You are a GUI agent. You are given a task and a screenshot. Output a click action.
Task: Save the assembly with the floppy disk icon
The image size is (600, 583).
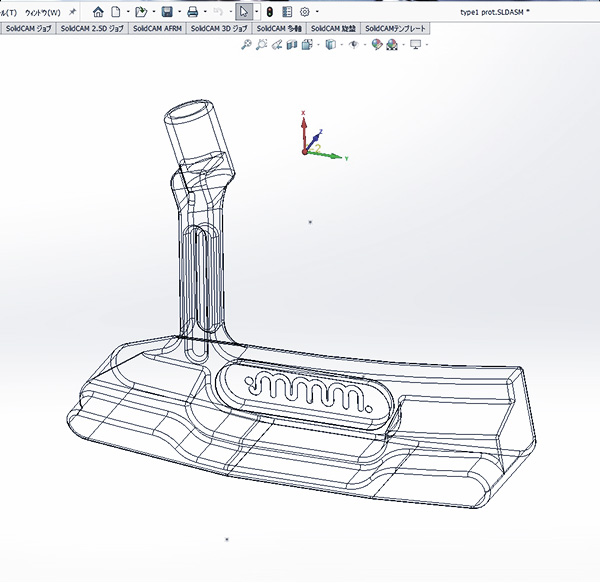pyautogui.click(x=166, y=11)
